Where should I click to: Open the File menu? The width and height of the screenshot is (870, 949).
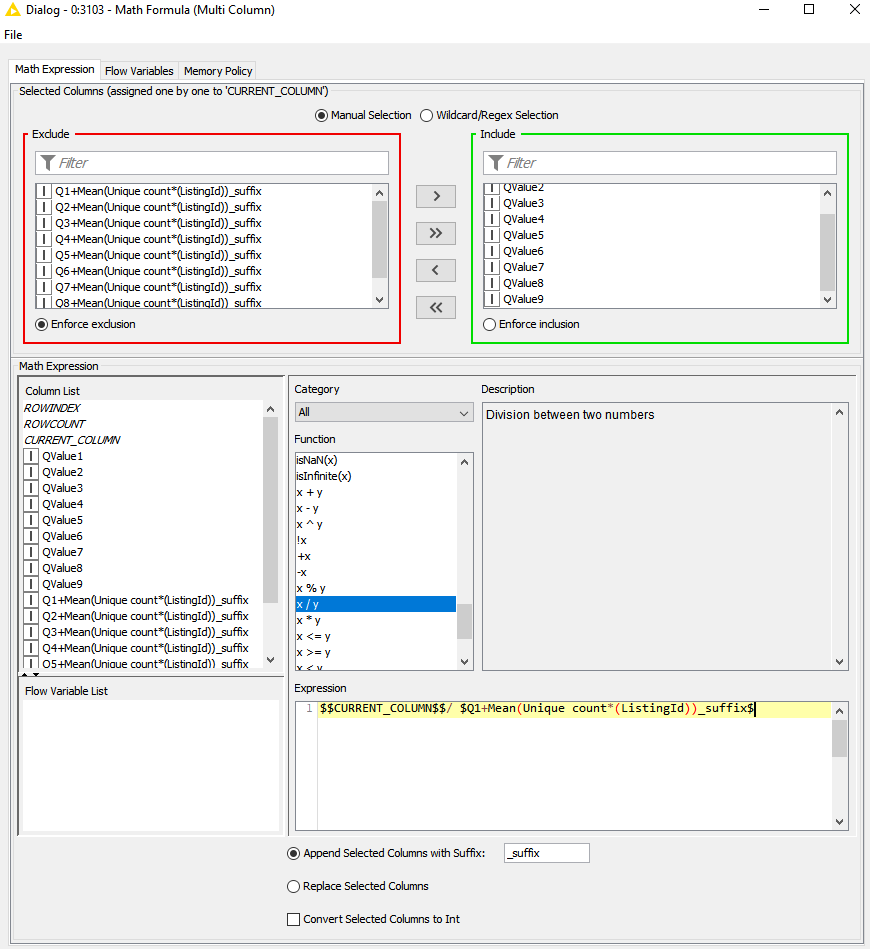point(13,35)
